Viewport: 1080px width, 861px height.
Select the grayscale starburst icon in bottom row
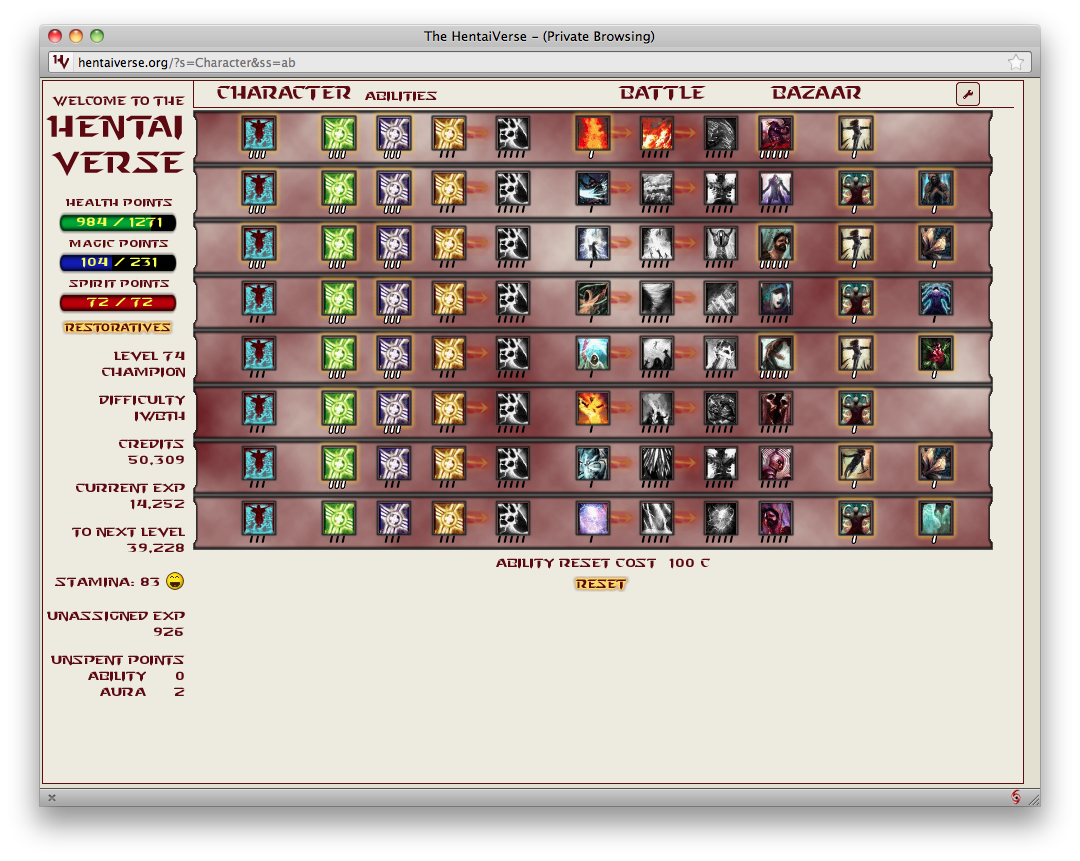tap(720, 519)
